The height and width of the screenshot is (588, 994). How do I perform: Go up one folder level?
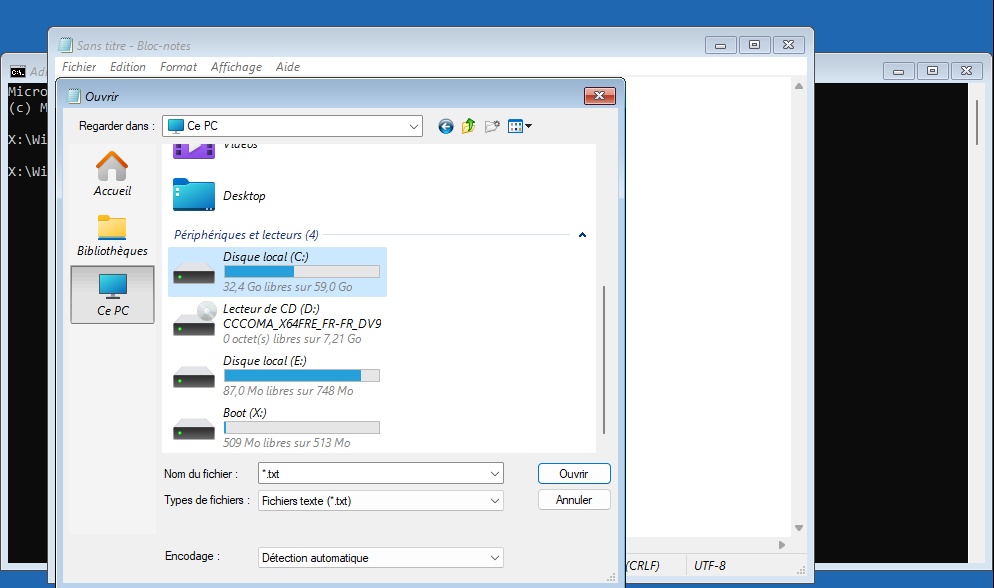(x=468, y=126)
